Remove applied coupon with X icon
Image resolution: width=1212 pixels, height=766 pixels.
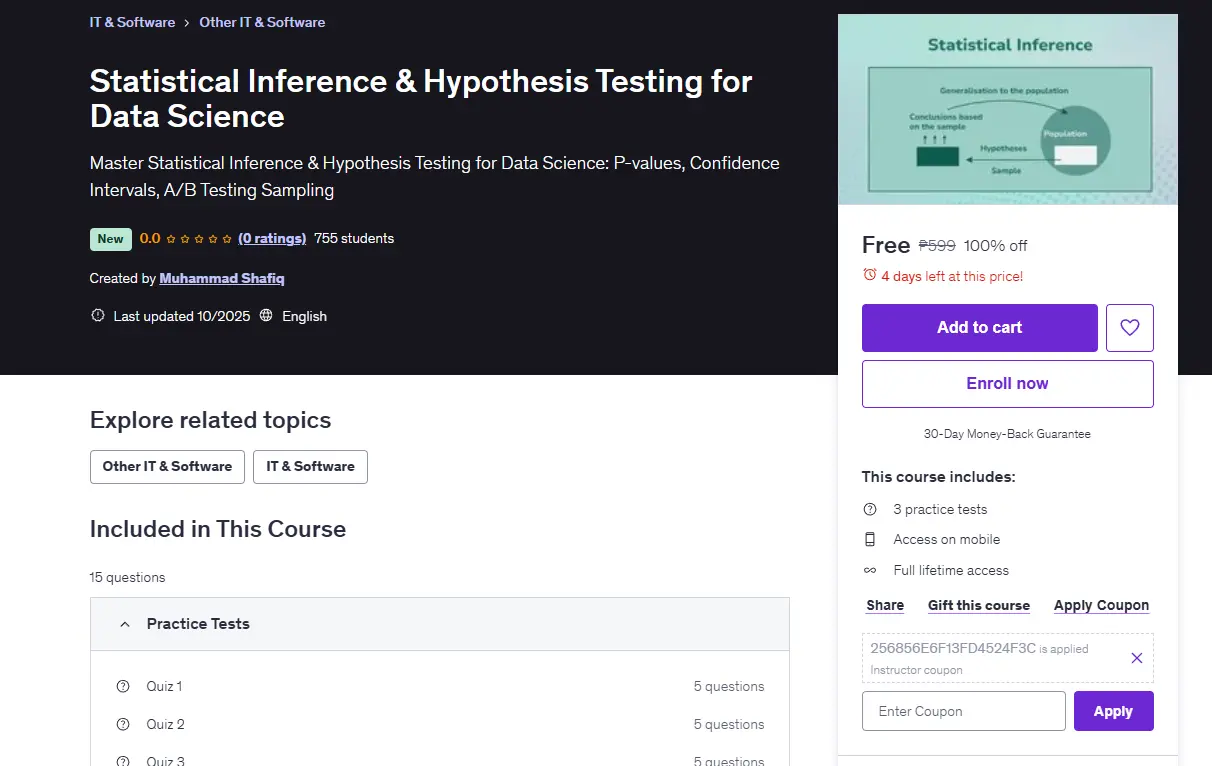click(1137, 658)
